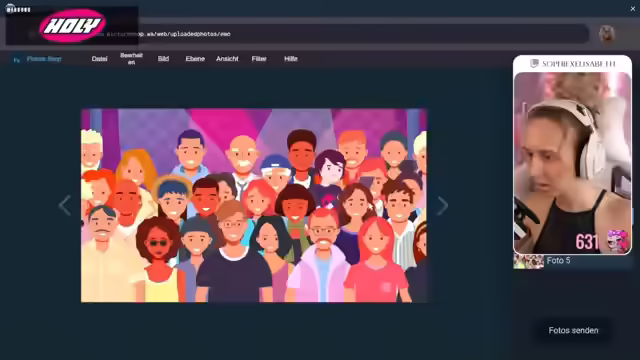Click the small icon in the top-left corner
The width and height of the screenshot is (640, 360).
[x=11, y=8]
